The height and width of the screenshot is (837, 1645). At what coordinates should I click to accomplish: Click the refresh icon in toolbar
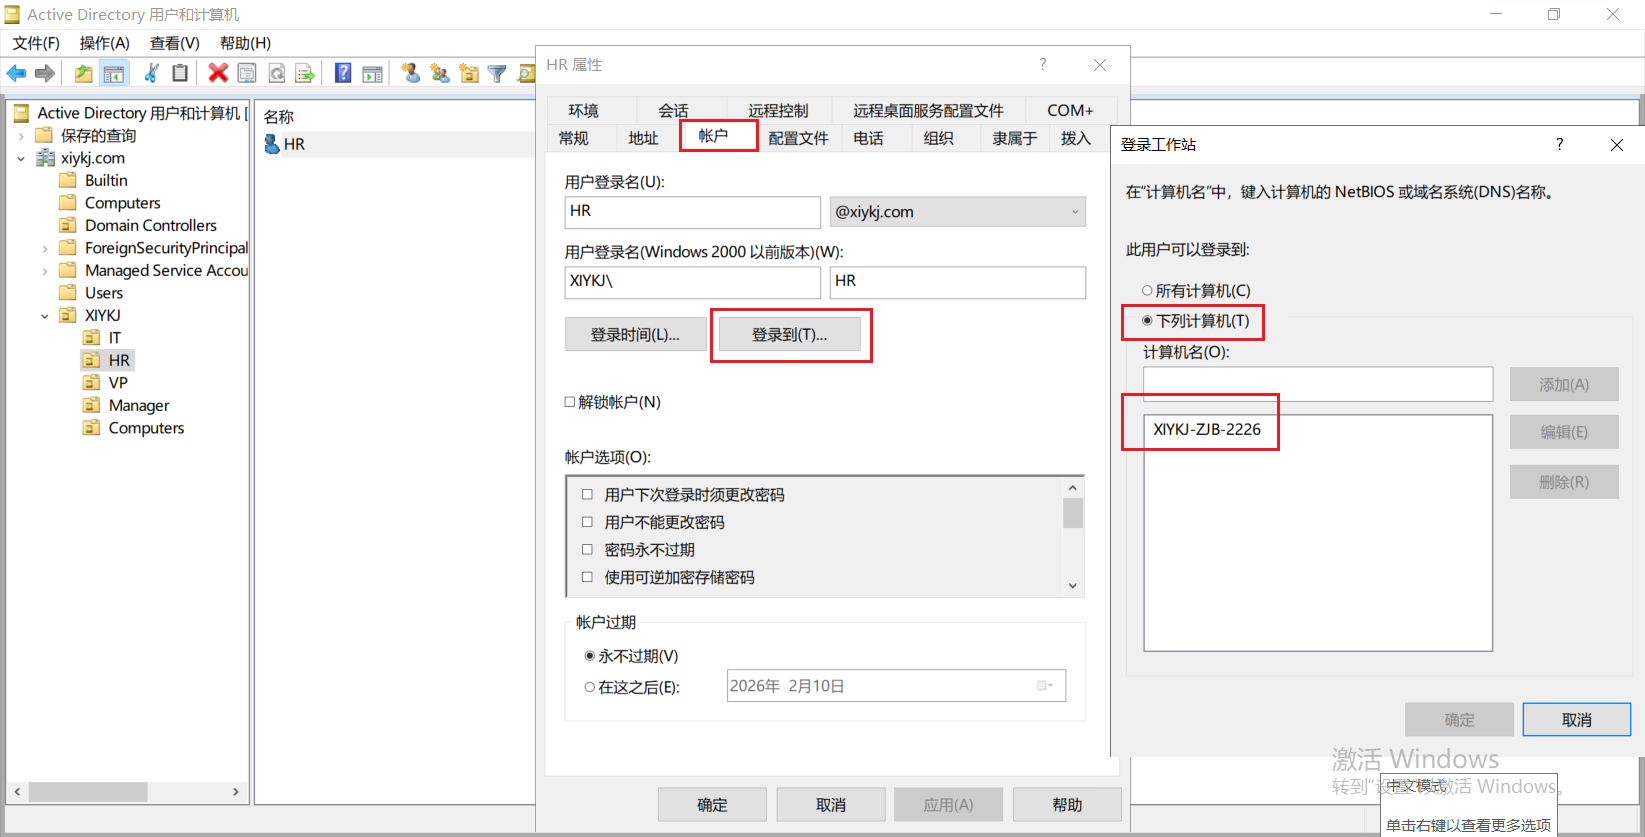pos(277,73)
